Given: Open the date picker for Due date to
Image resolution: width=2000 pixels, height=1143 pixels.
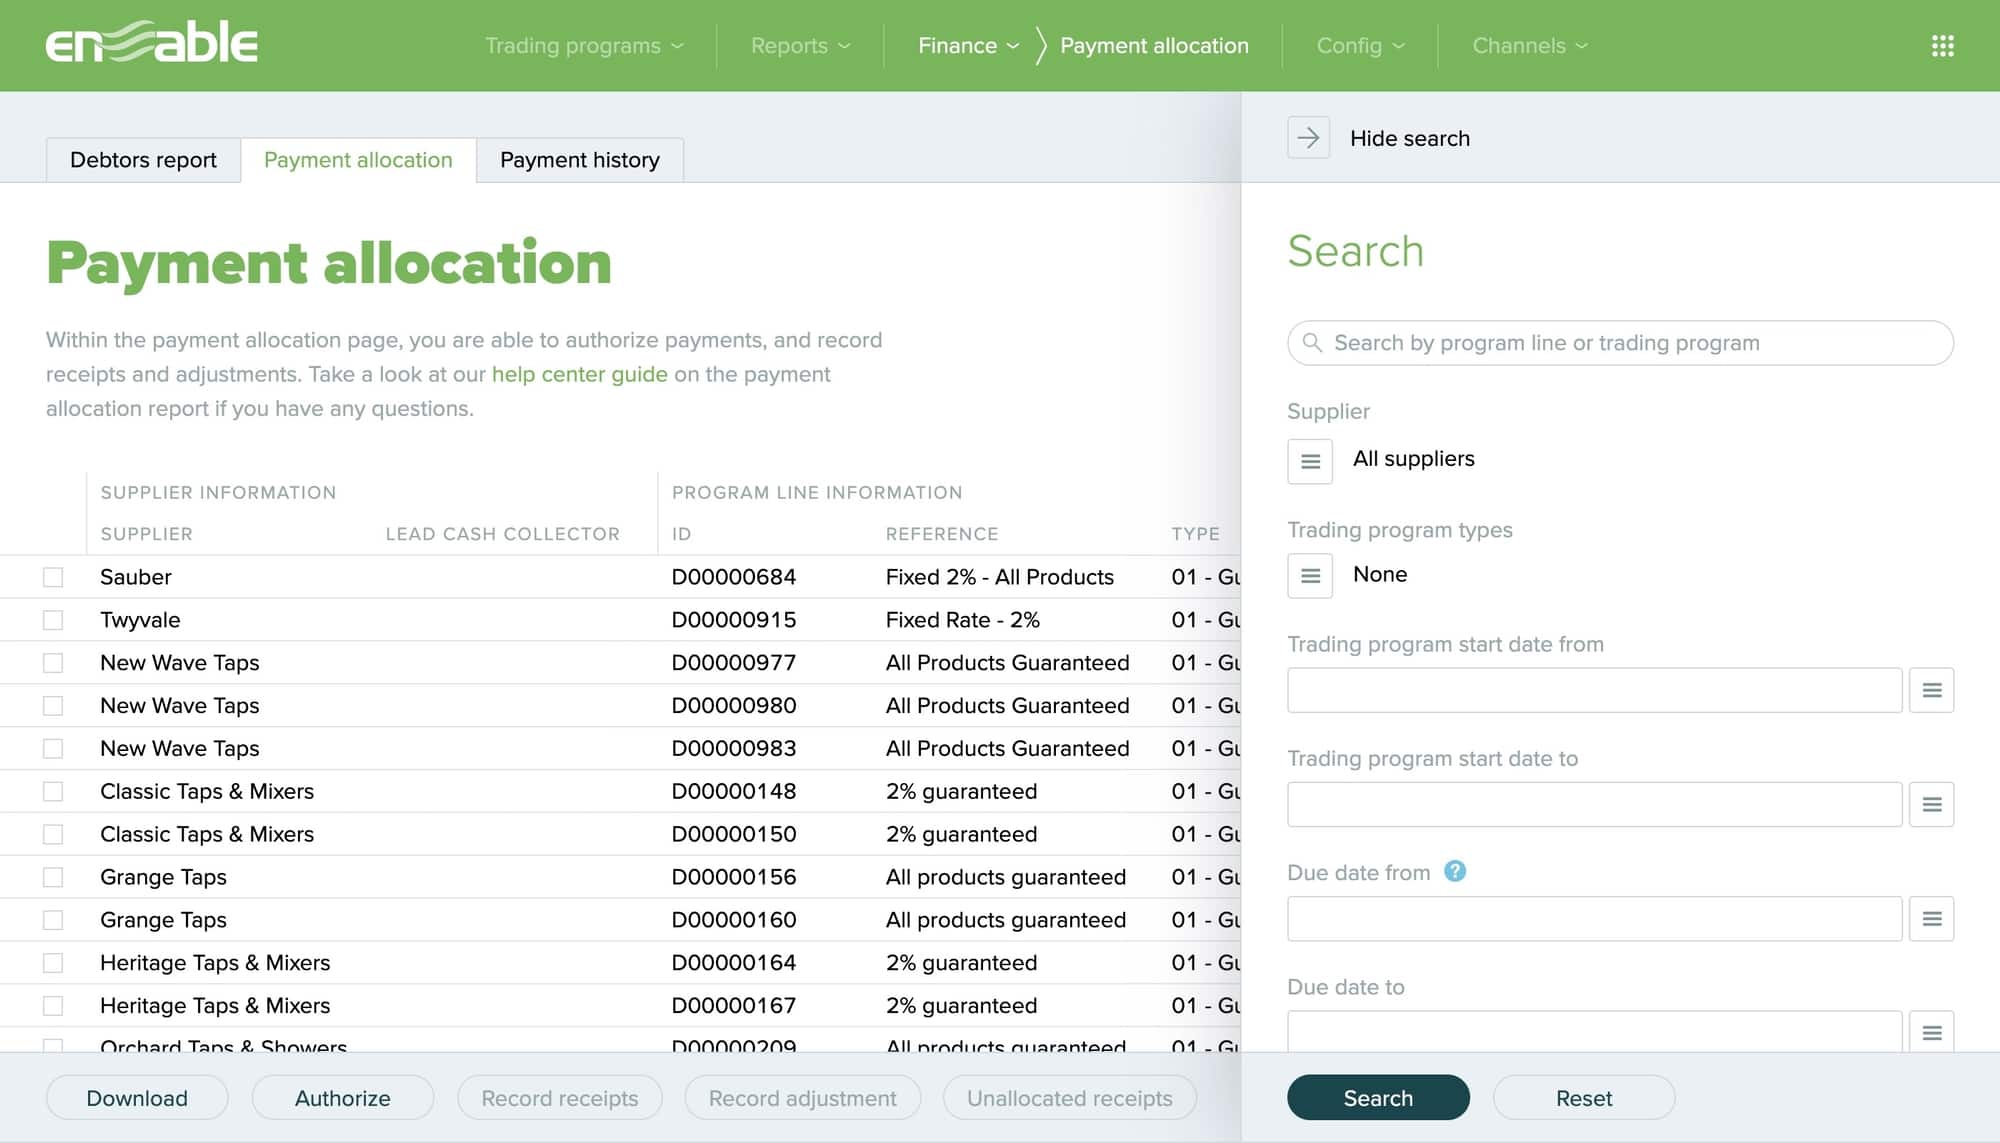Looking at the screenshot, I should pos(1931,1031).
